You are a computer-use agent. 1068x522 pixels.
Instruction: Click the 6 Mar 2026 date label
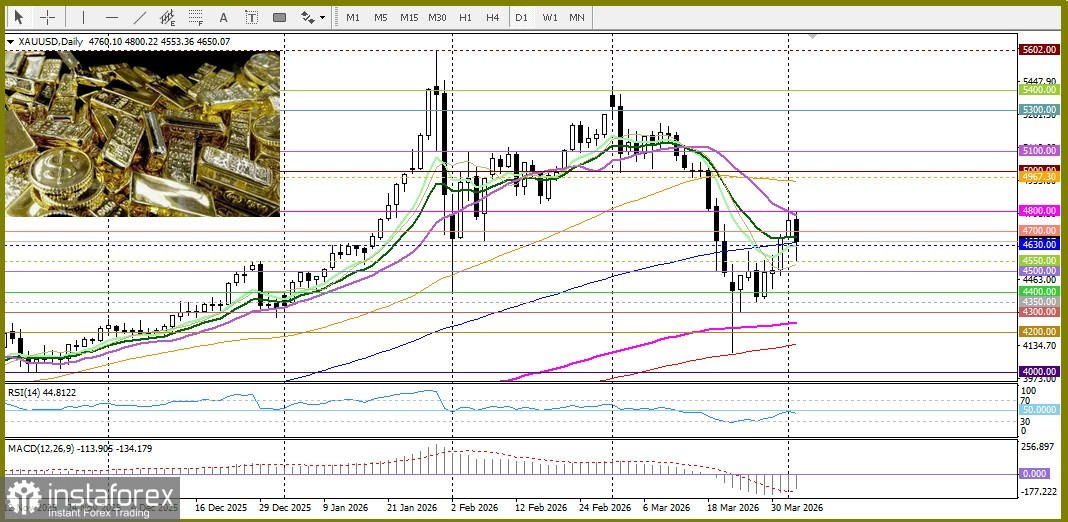pos(666,508)
